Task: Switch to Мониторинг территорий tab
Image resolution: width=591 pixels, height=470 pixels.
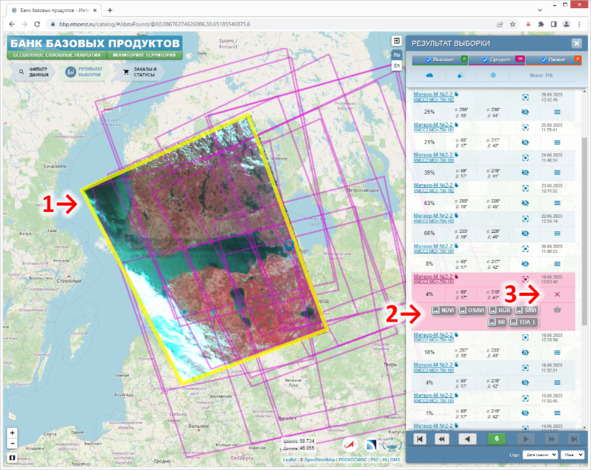Action: click(145, 55)
